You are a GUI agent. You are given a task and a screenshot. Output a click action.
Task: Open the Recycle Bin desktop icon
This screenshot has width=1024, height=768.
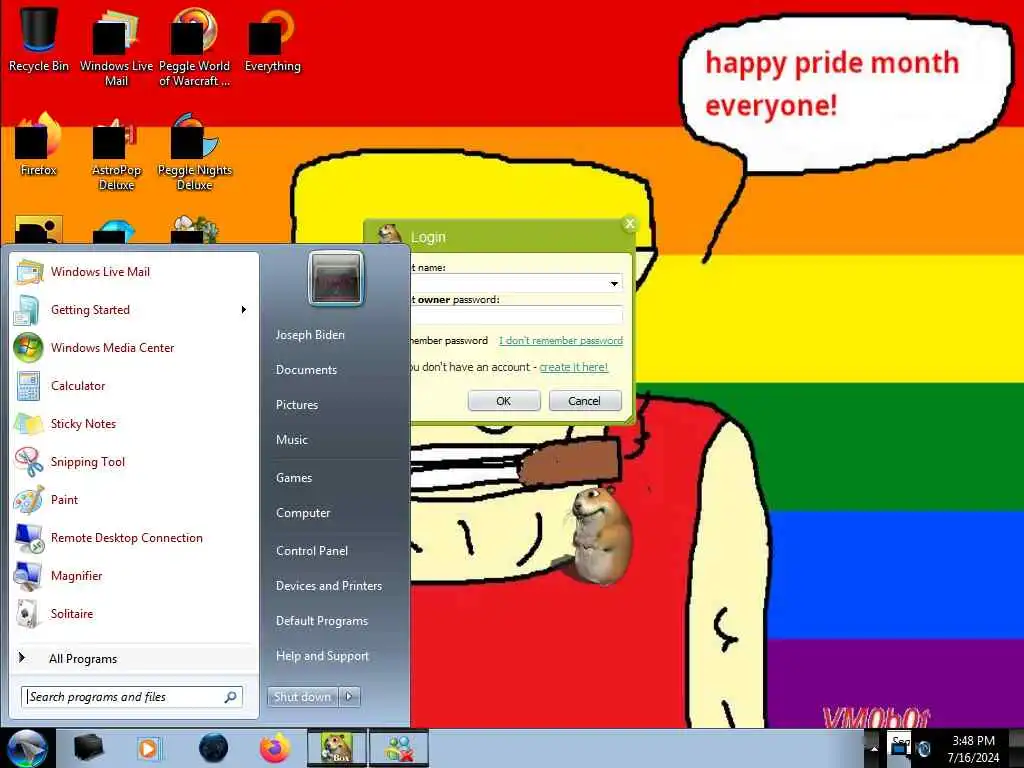(39, 39)
